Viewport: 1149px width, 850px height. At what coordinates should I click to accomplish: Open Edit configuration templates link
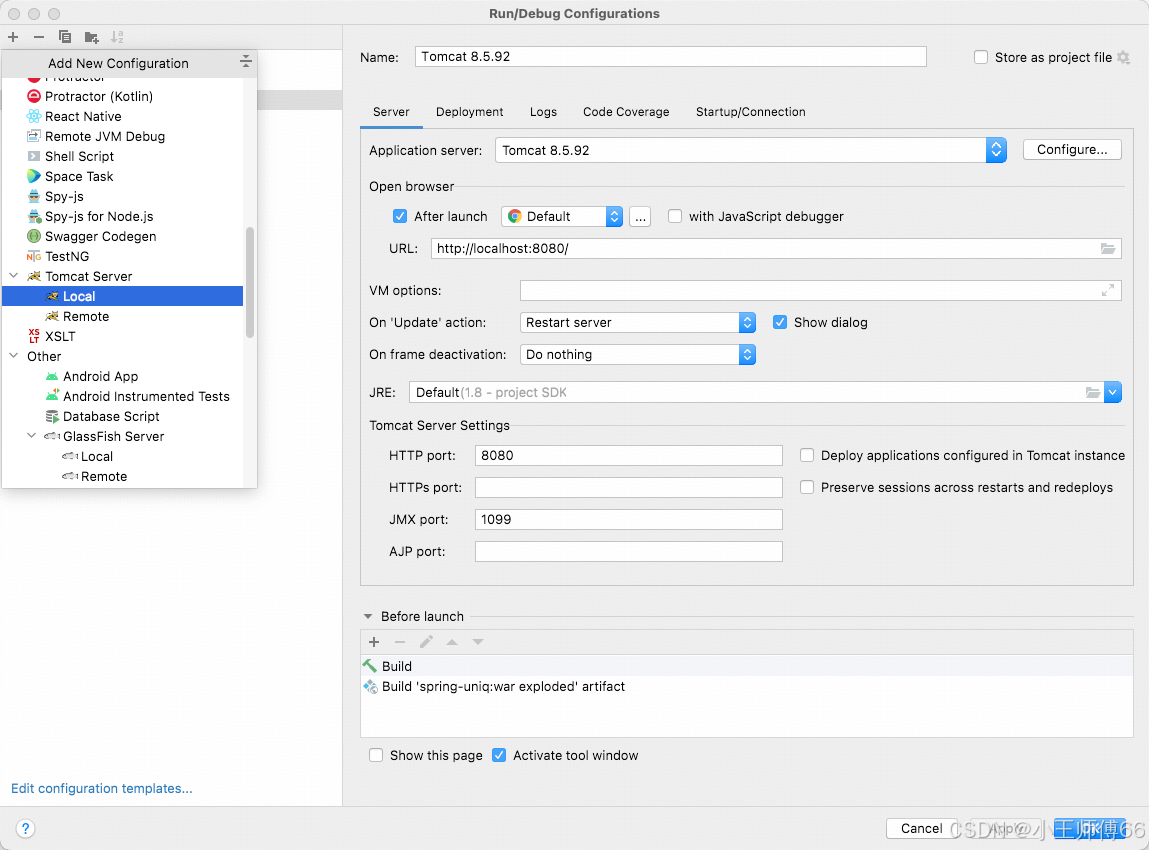(102, 788)
